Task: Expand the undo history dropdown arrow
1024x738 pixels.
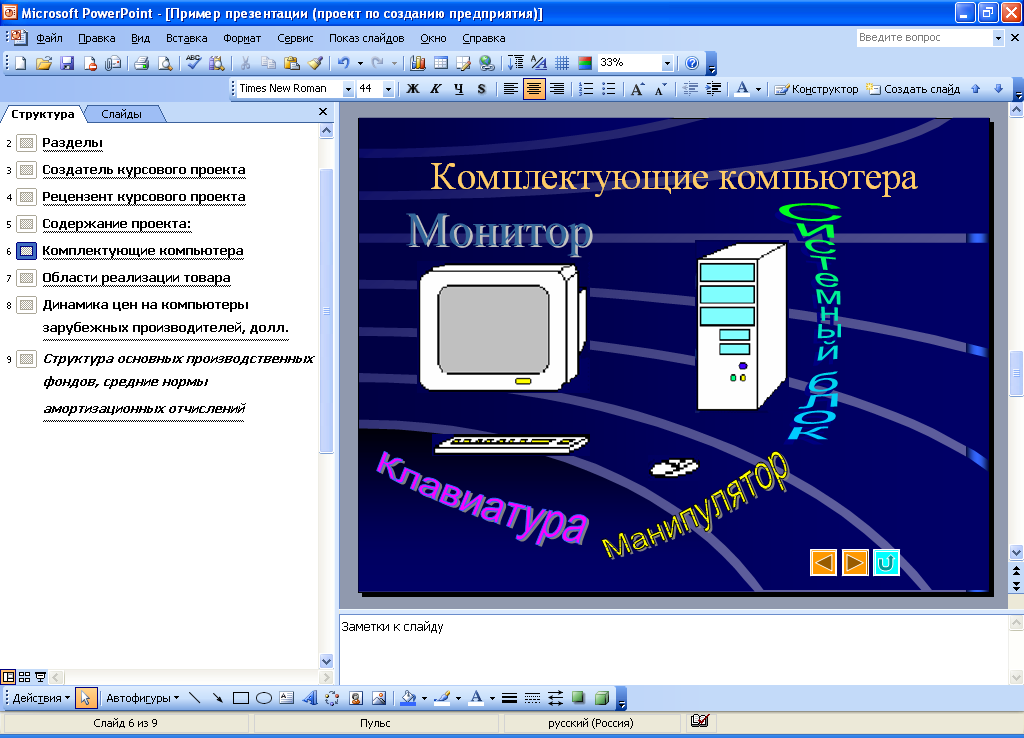Action: [x=360, y=63]
